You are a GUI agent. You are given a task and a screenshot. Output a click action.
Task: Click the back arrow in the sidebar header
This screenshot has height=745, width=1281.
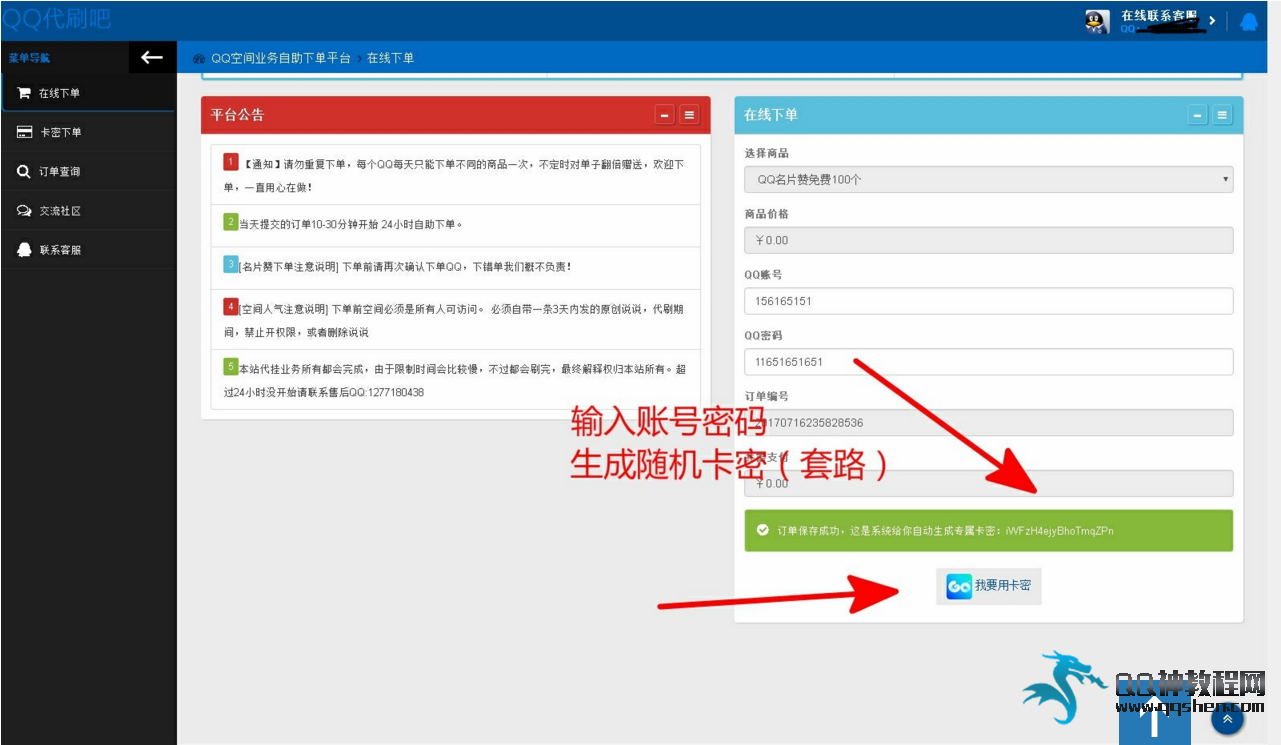[152, 58]
